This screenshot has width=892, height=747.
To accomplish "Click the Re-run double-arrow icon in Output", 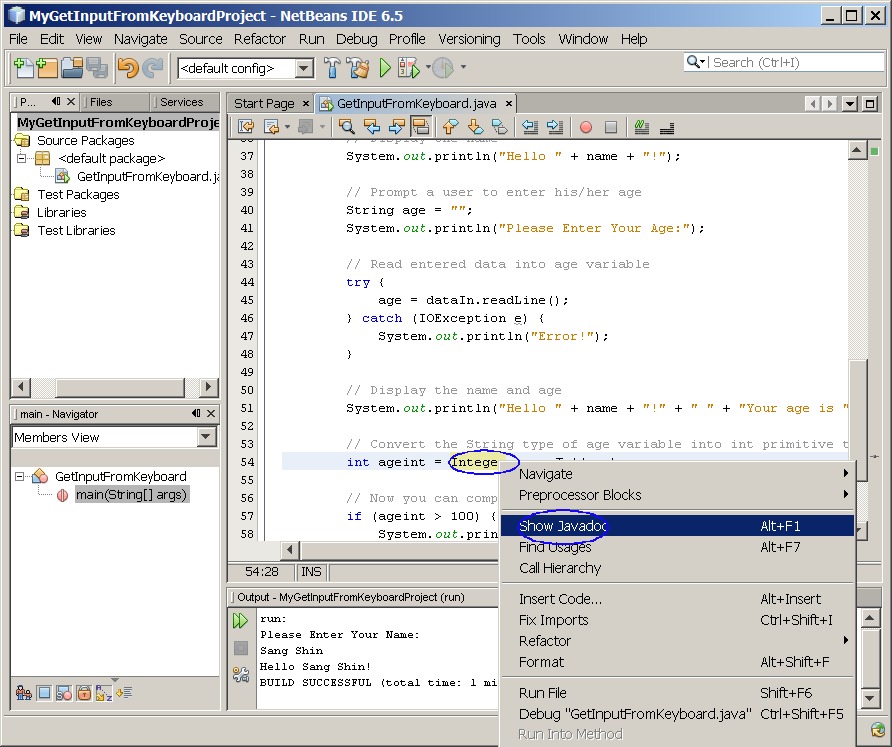I will pos(241,620).
